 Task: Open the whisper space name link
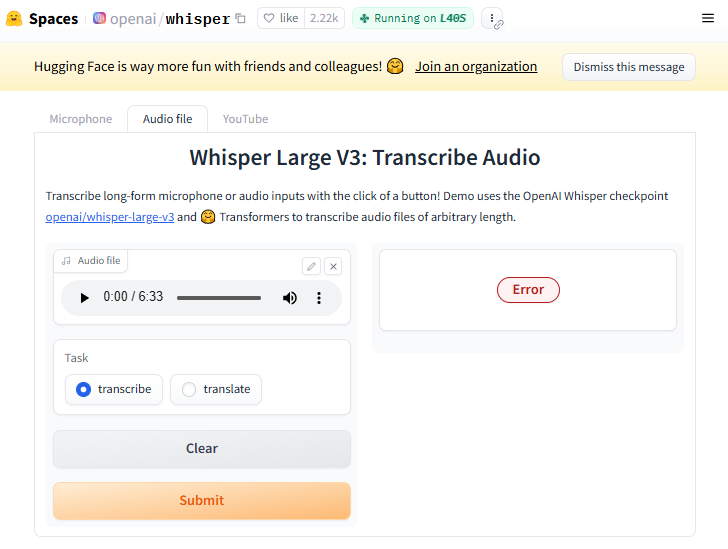(198, 19)
